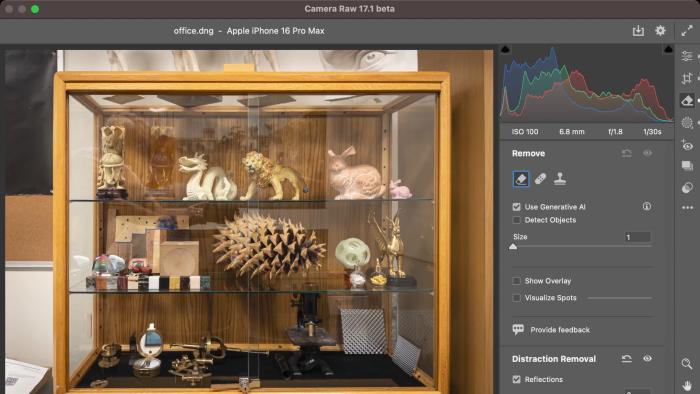Click the office.dng file title
Screen dimensions: 700x394
pyautogui.click(x=193, y=31)
